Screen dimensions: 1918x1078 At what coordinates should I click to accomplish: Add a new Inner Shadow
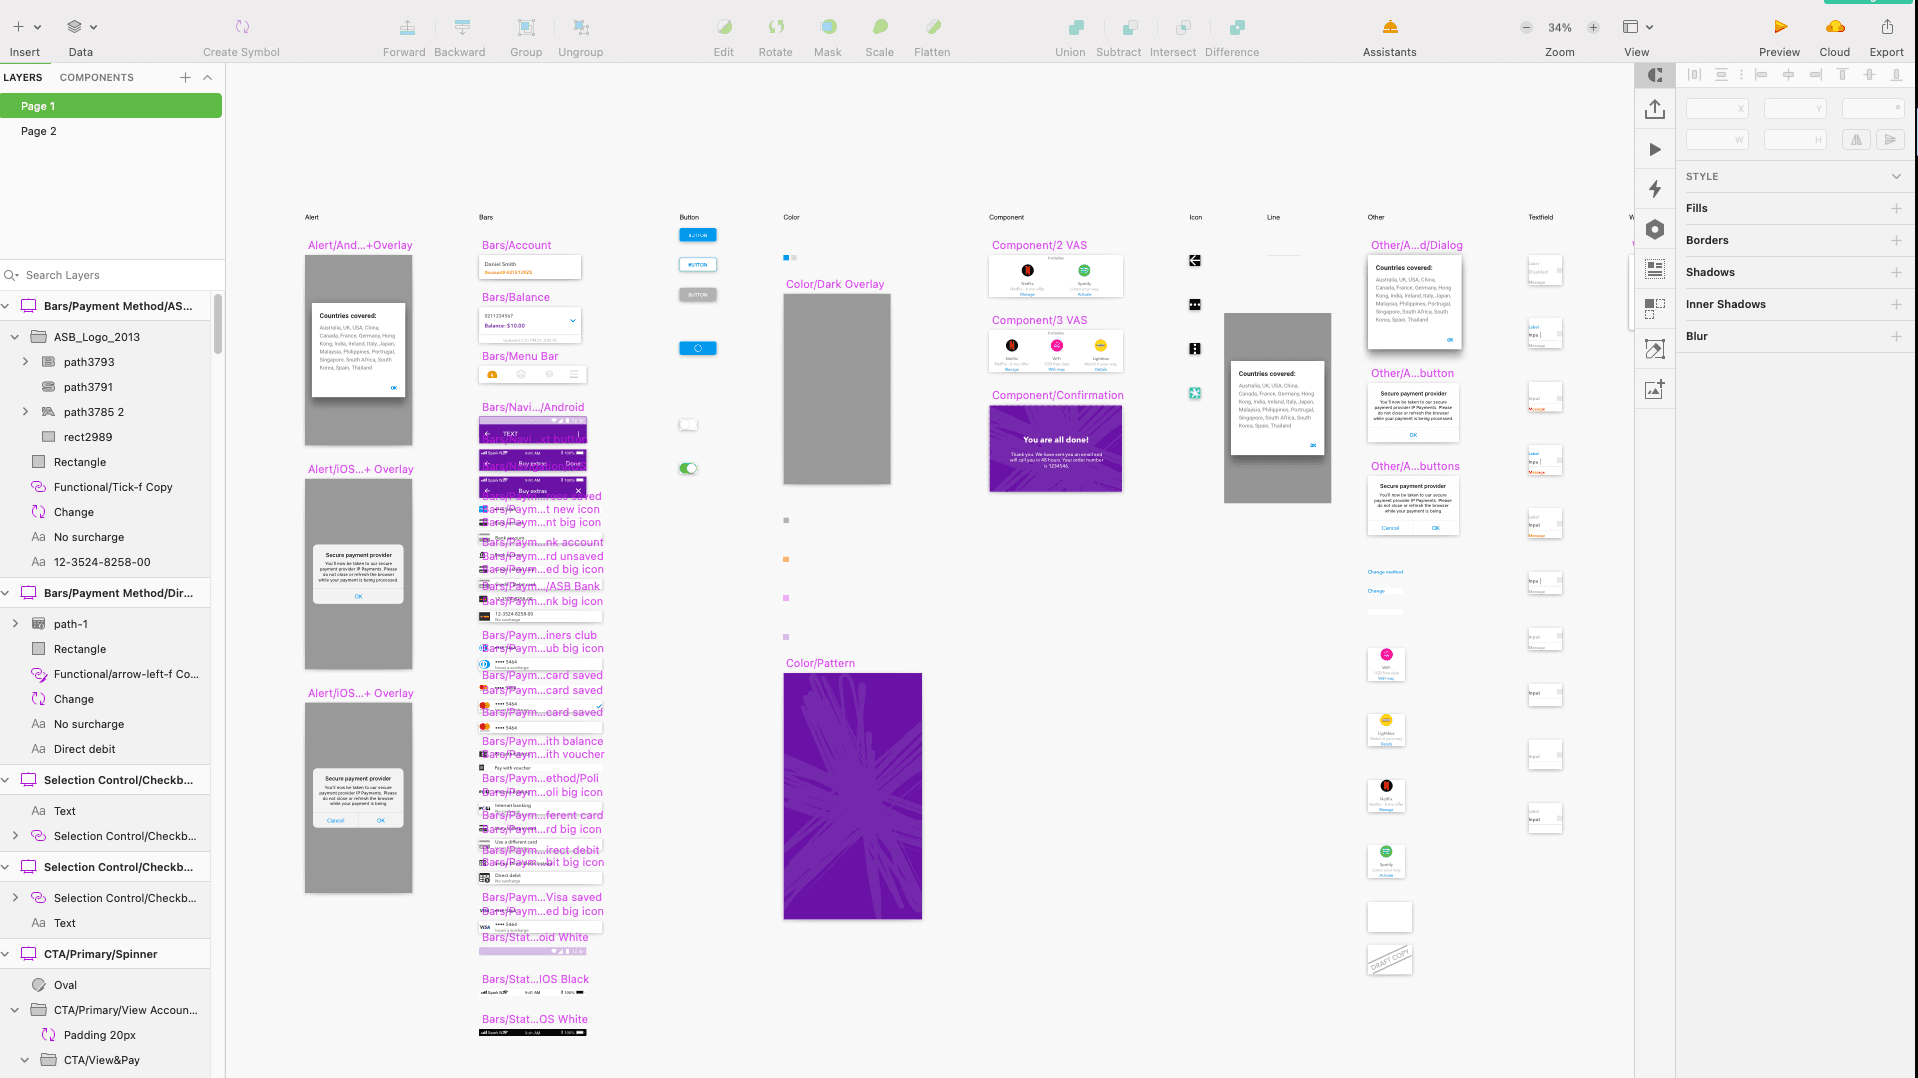coord(1896,304)
